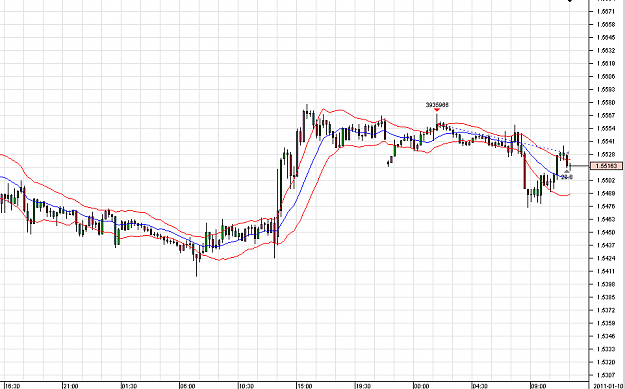Click the 1.5372 price axis label
625x389 pixels.
606,310
